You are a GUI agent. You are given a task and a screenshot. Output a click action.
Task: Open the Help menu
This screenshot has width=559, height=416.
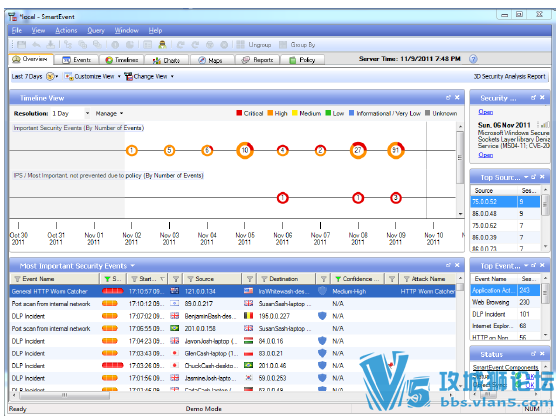[155, 31]
